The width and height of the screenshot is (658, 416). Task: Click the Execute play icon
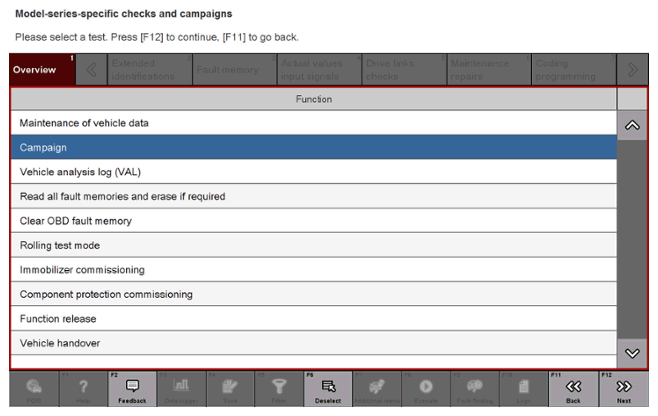coord(425,386)
